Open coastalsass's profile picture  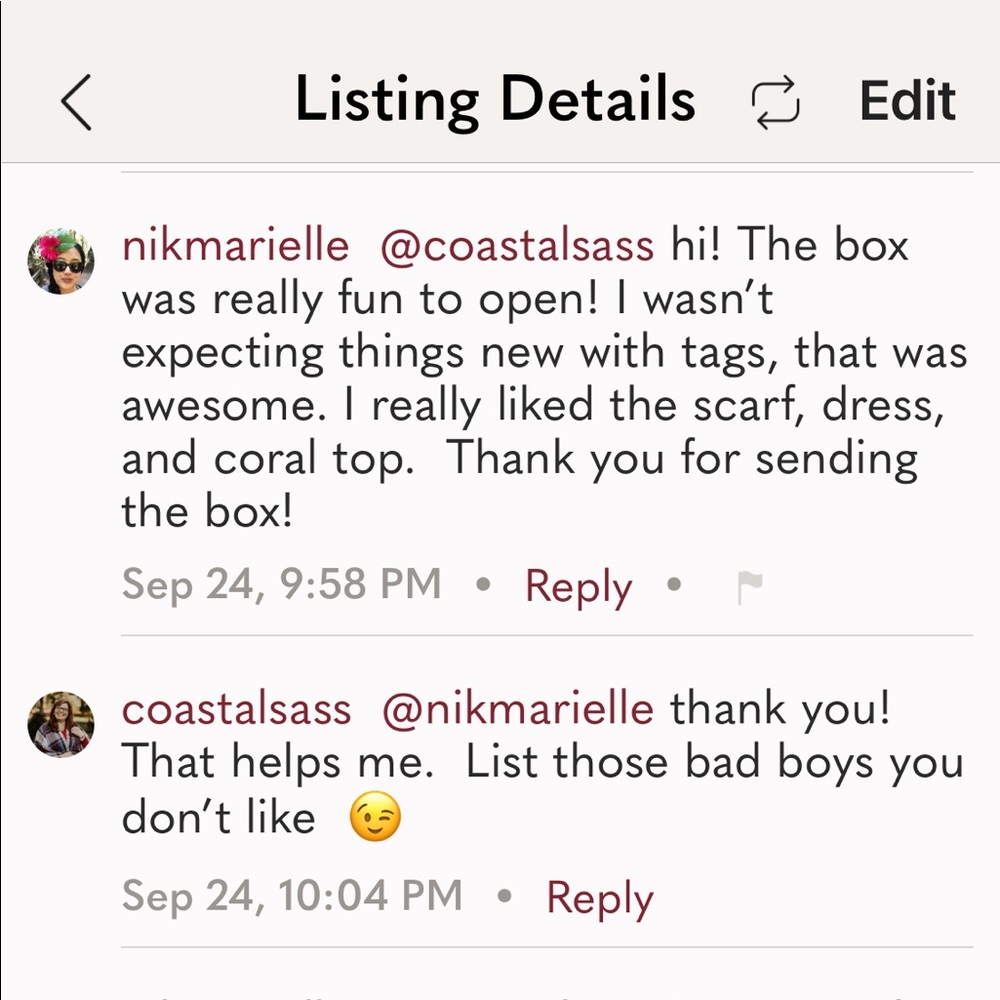point(60,725)
